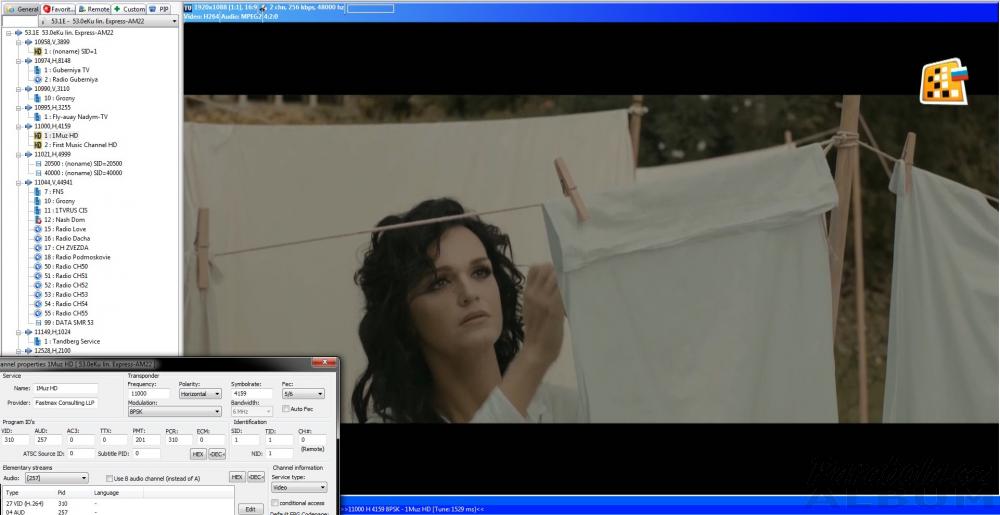Viewport: 1000px width, 515px height.
Task: Collapse the 10974,H,8148 transponder node
Action: [x=18, y=61]
